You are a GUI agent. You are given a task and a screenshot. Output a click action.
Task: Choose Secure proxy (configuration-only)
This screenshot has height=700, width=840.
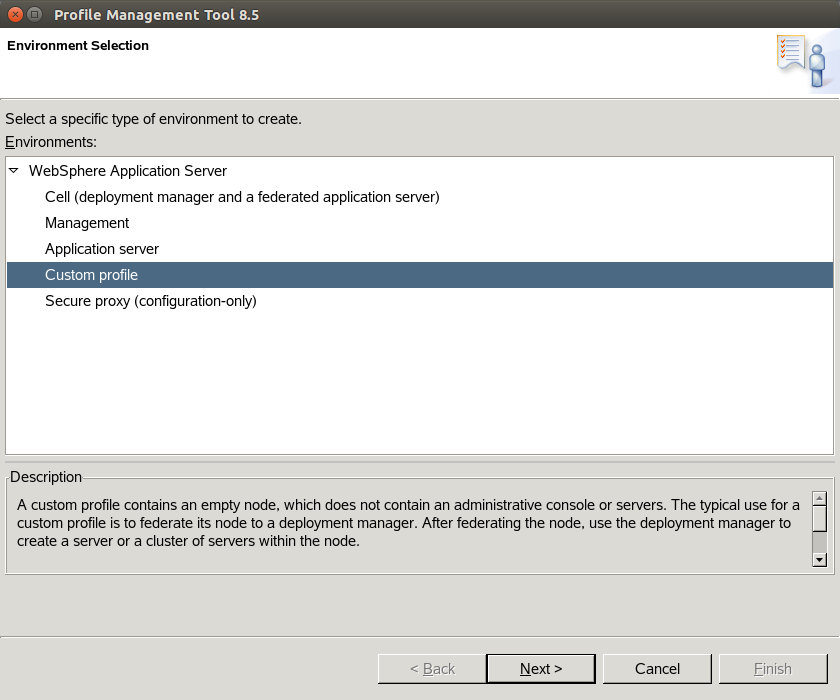[151, 301]
